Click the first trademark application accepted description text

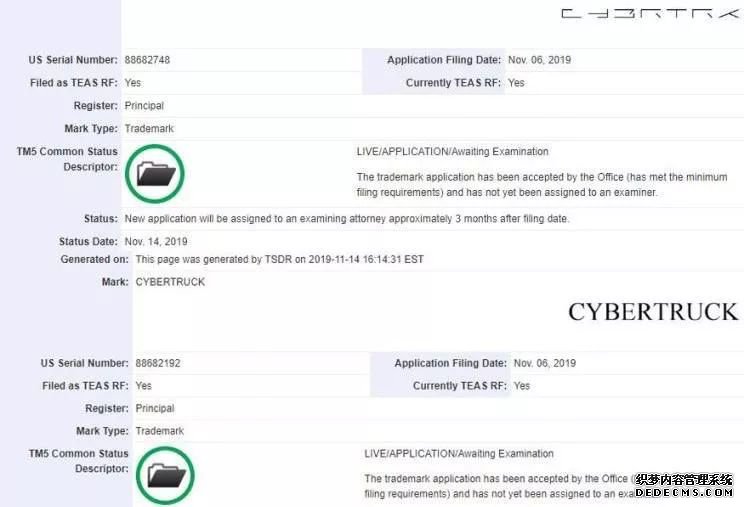click(542, 184)
